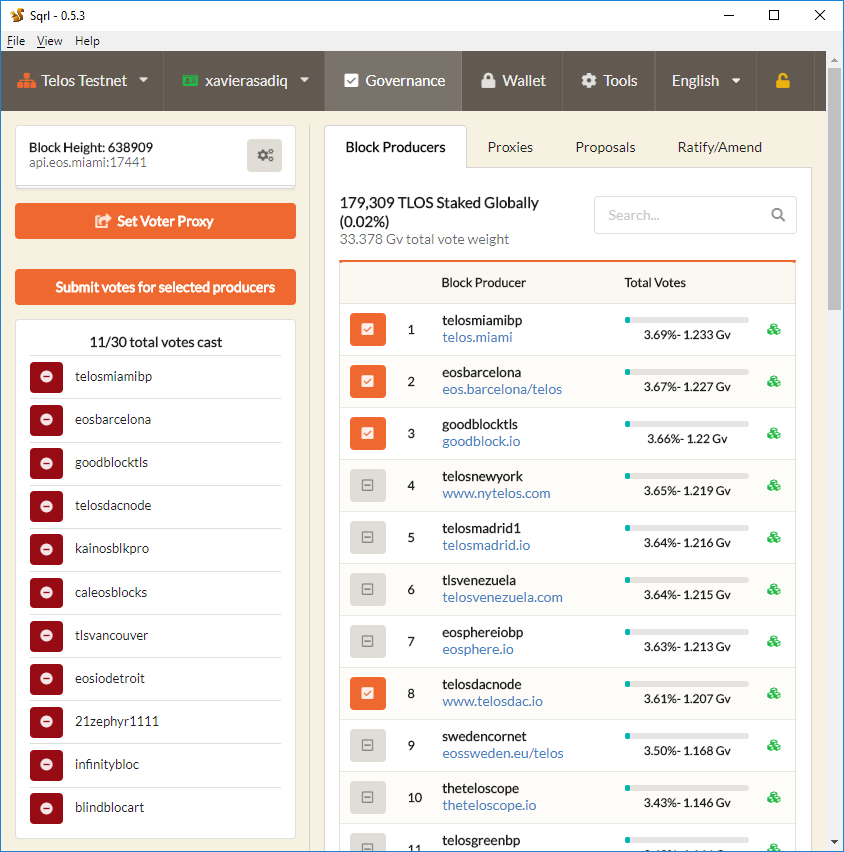844x852 pixels.
Task: Switch to the Proposals tab
Action: pos(605,147)
